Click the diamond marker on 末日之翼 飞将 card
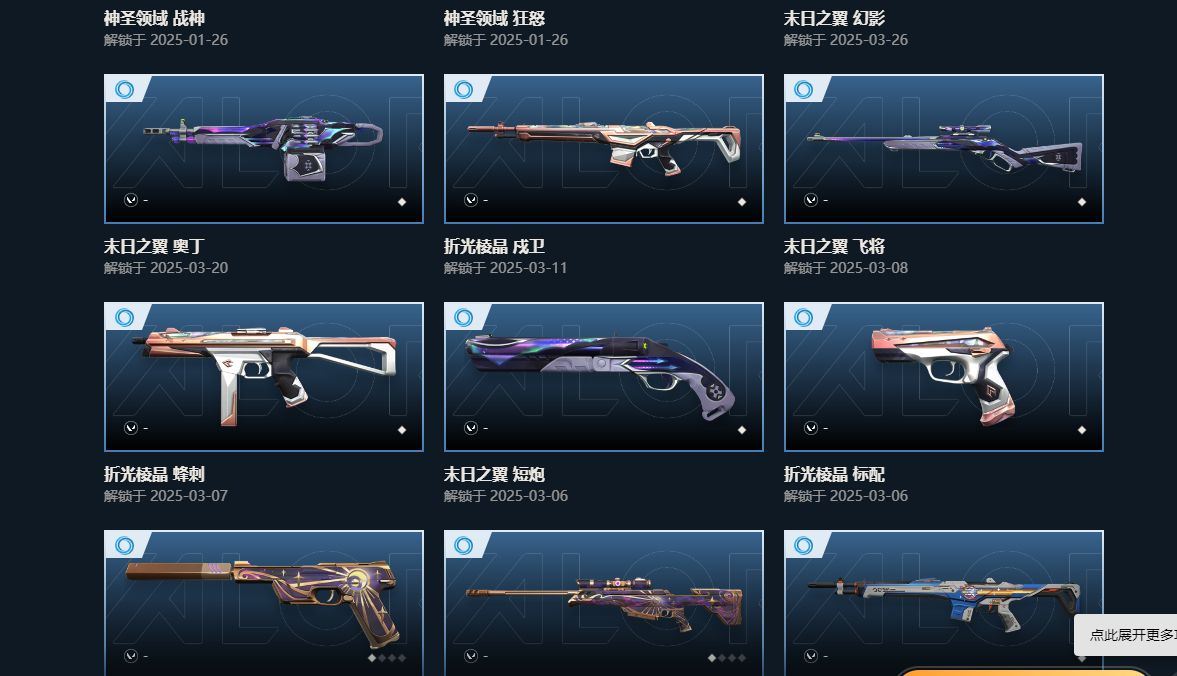Viewport: 1177px width, 676px height. (x=1082, y=201)
